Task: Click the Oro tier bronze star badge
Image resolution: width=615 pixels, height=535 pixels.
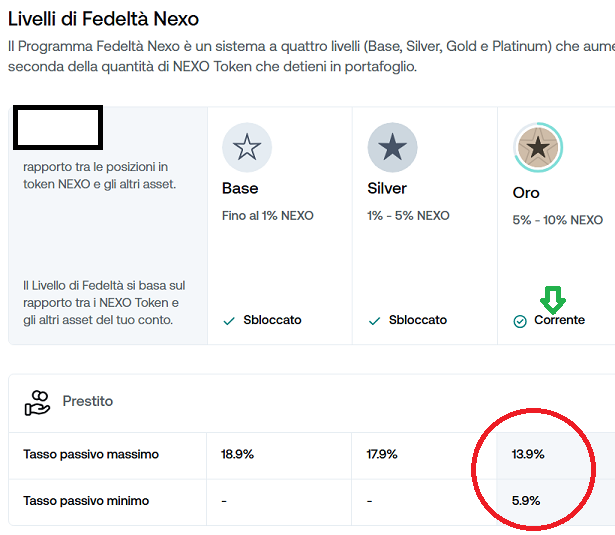Action: [x=538, y=147]
